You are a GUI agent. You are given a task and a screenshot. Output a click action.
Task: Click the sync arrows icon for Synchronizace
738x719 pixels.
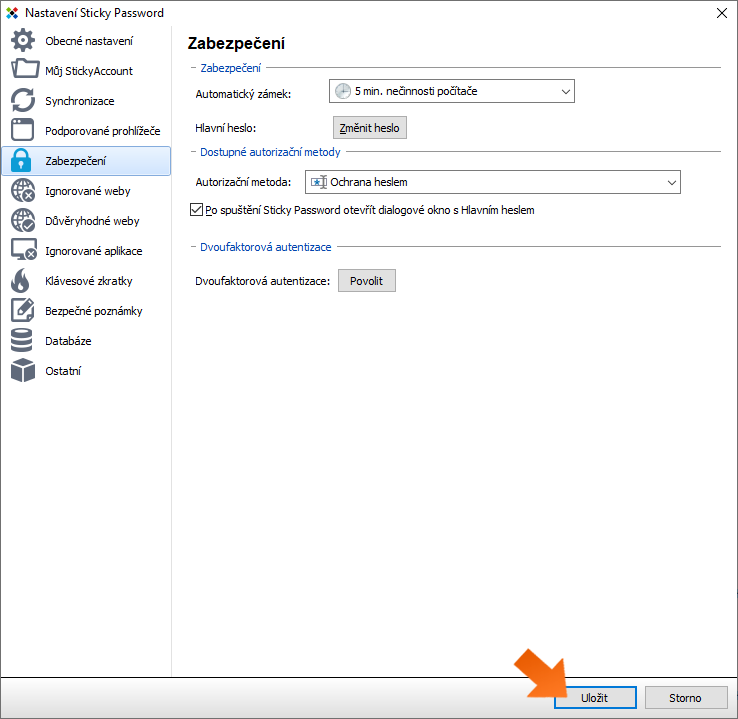click(23, 100)
